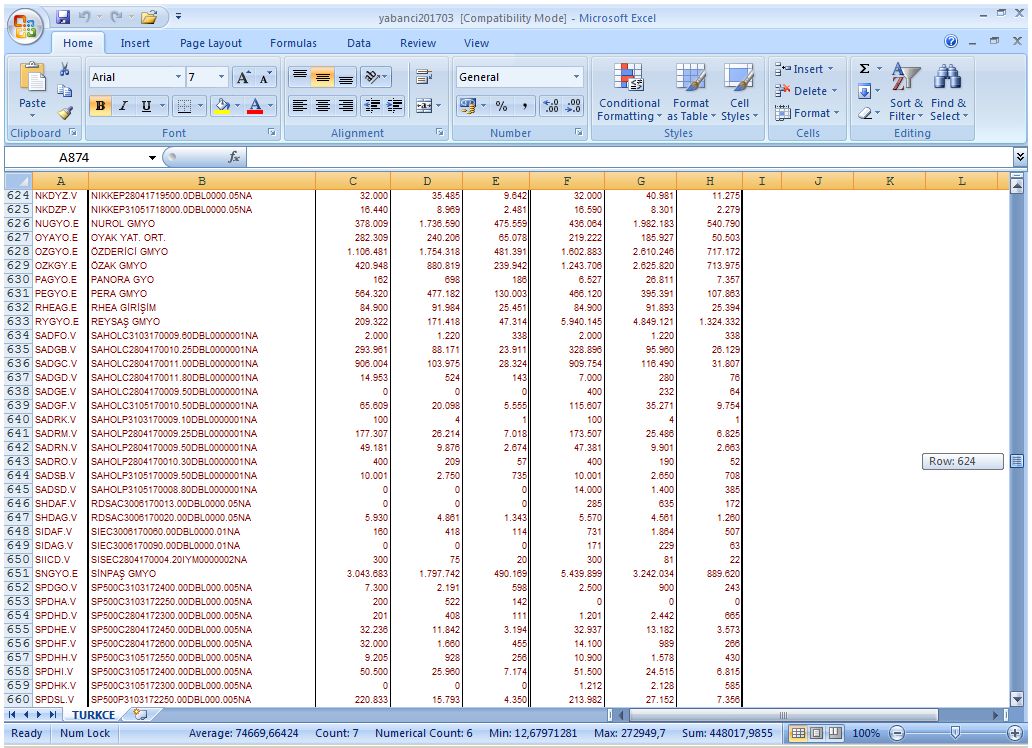Open the Font dialog box launcher
The width and height of the screenshot is (1032, 748).
pos(272,132)
